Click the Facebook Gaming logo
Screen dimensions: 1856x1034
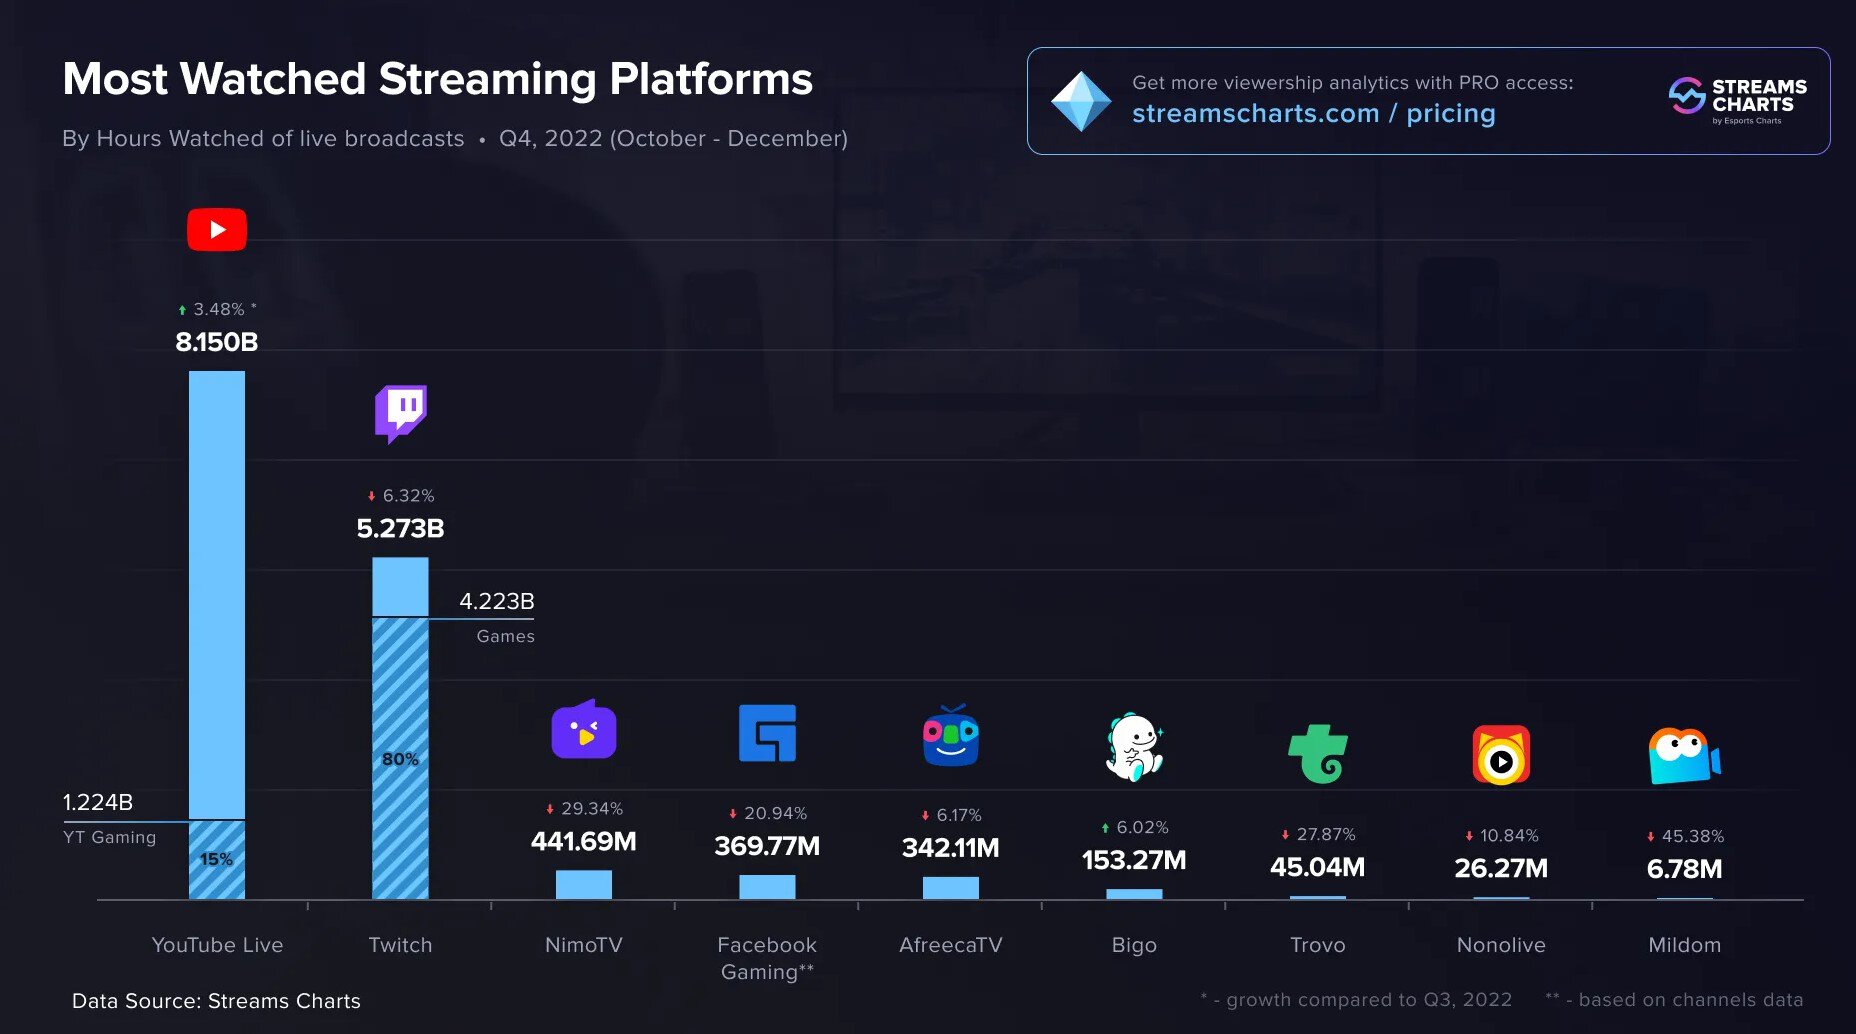[x=767, y=733]
